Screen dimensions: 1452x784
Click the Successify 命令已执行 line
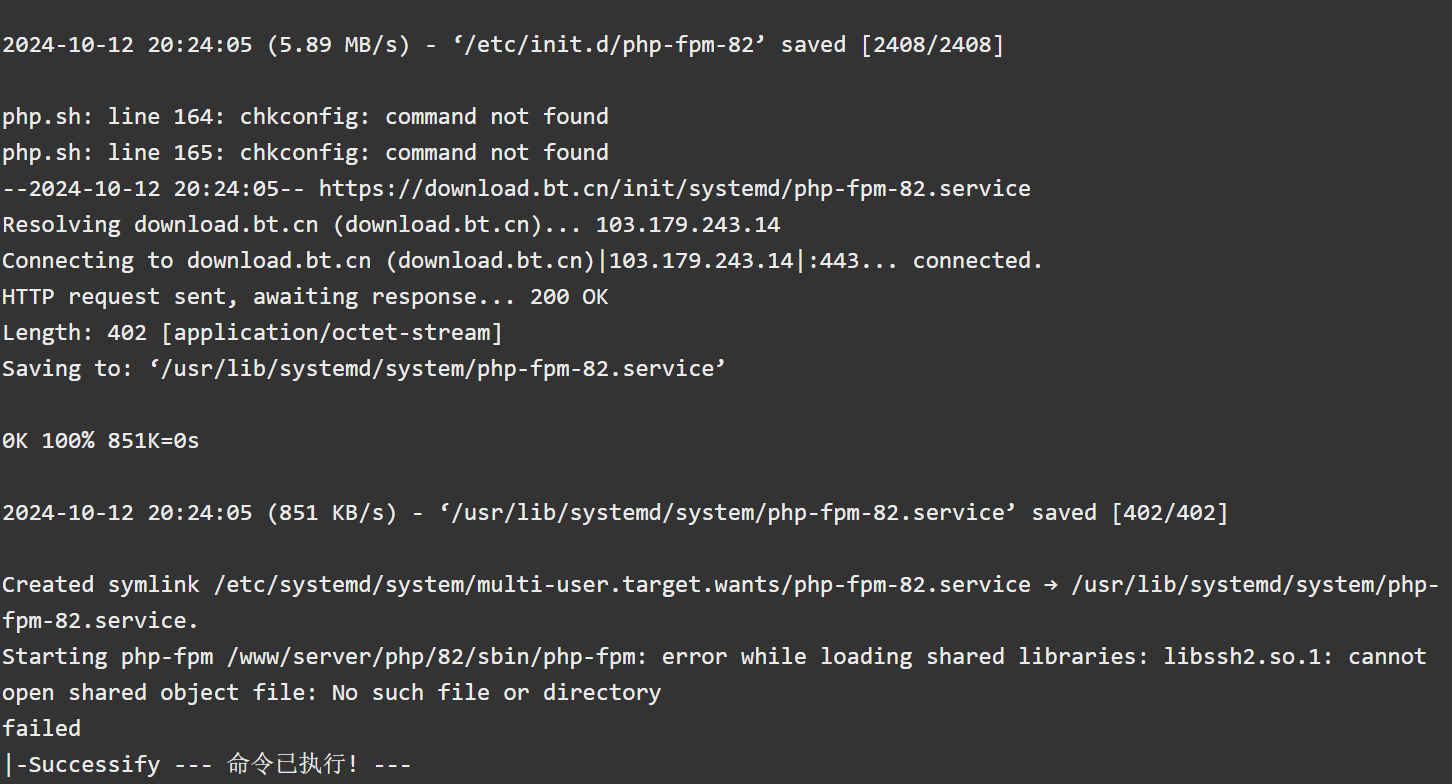(206, 764)
